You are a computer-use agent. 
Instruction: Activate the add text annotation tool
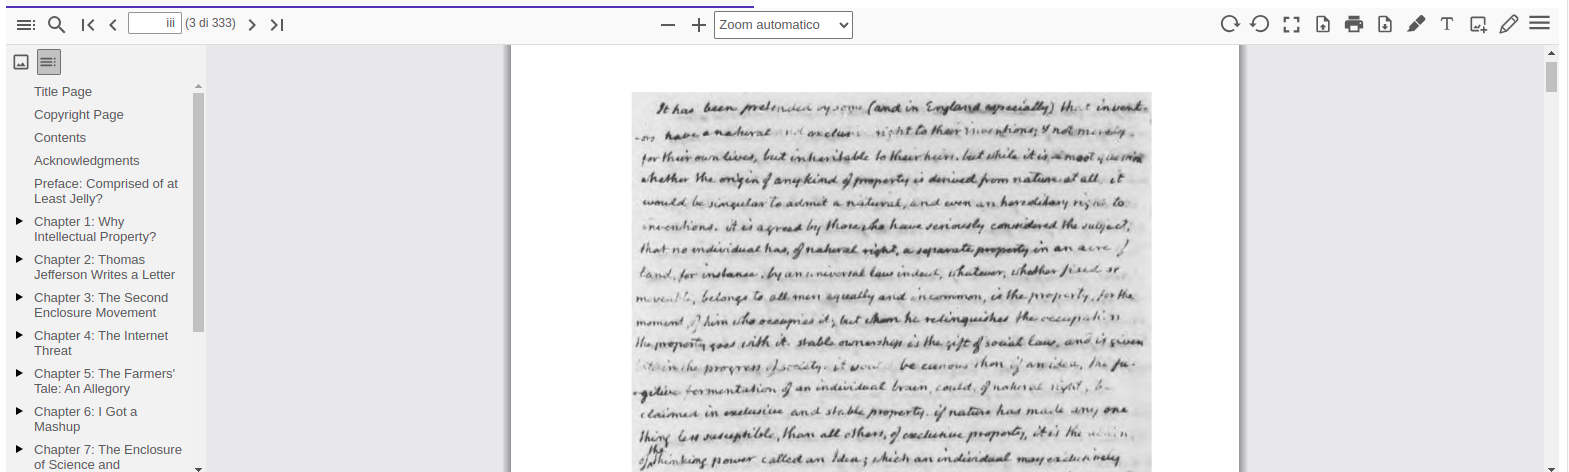click(1447, 25)
